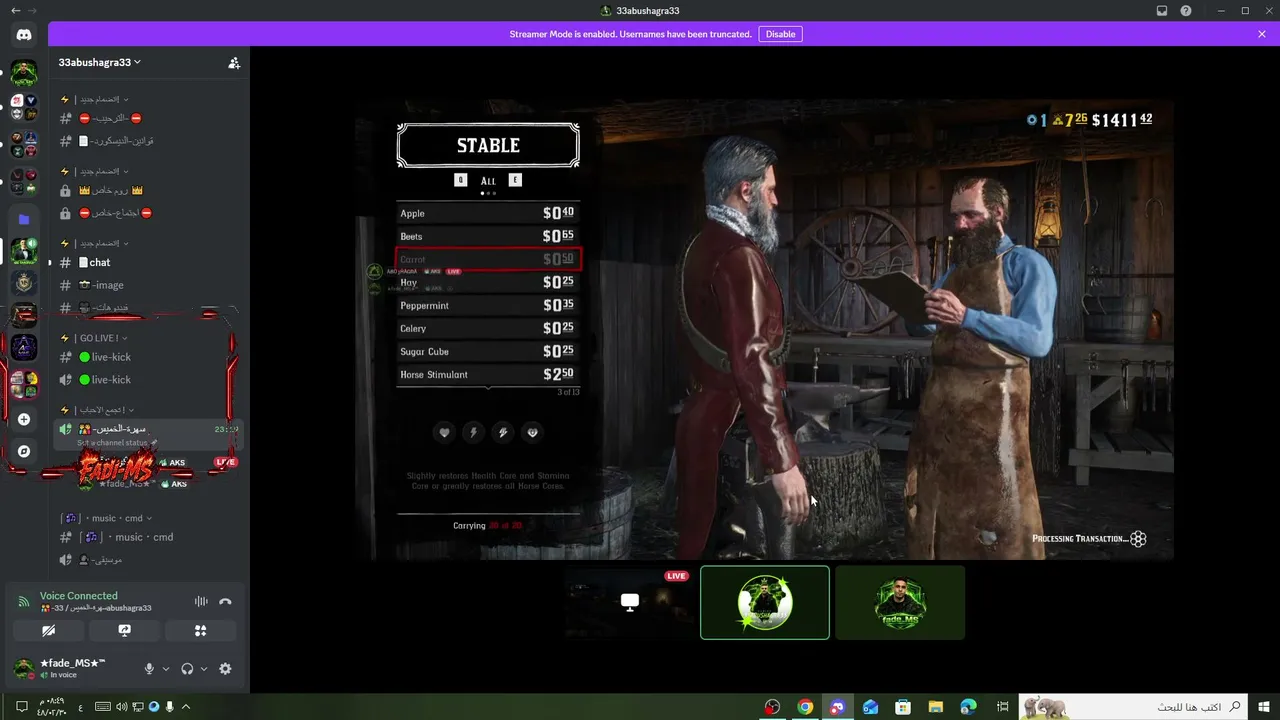Screen dimensions: 1280x720
Task: Select the fade_MS participant tile
Action: (900, 602)
